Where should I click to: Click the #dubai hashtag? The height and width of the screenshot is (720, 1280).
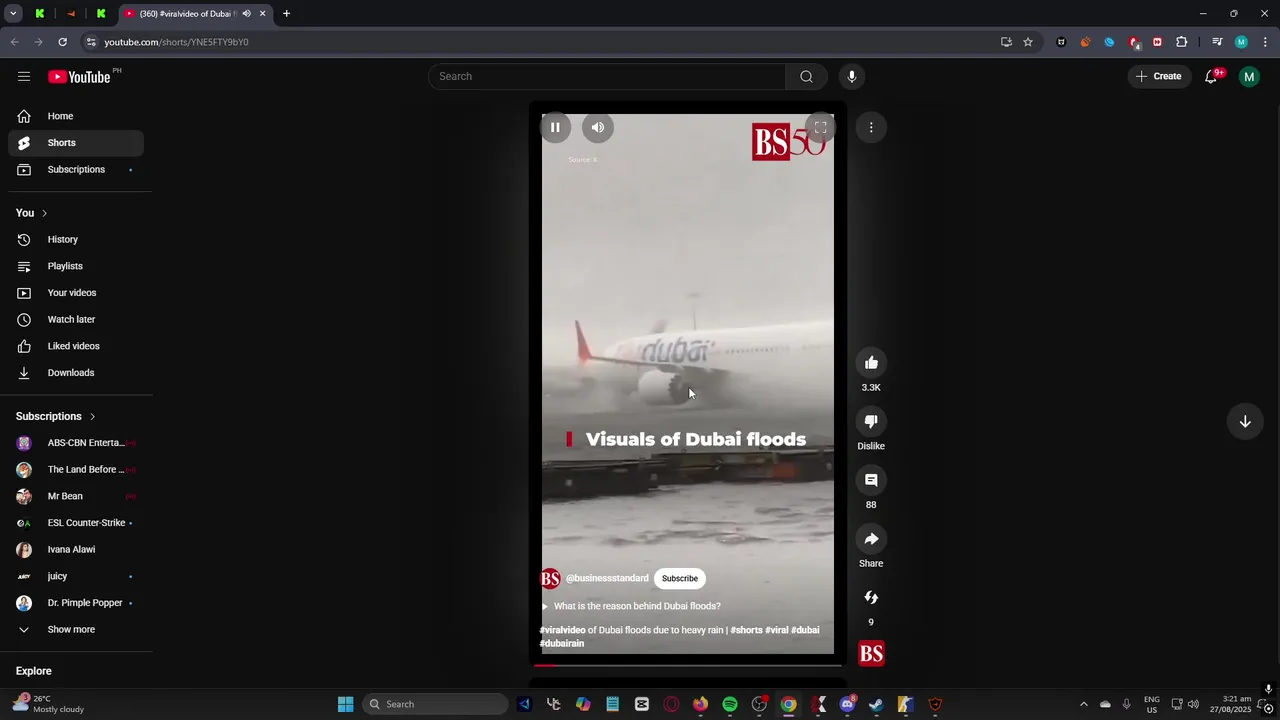[805, 630]
